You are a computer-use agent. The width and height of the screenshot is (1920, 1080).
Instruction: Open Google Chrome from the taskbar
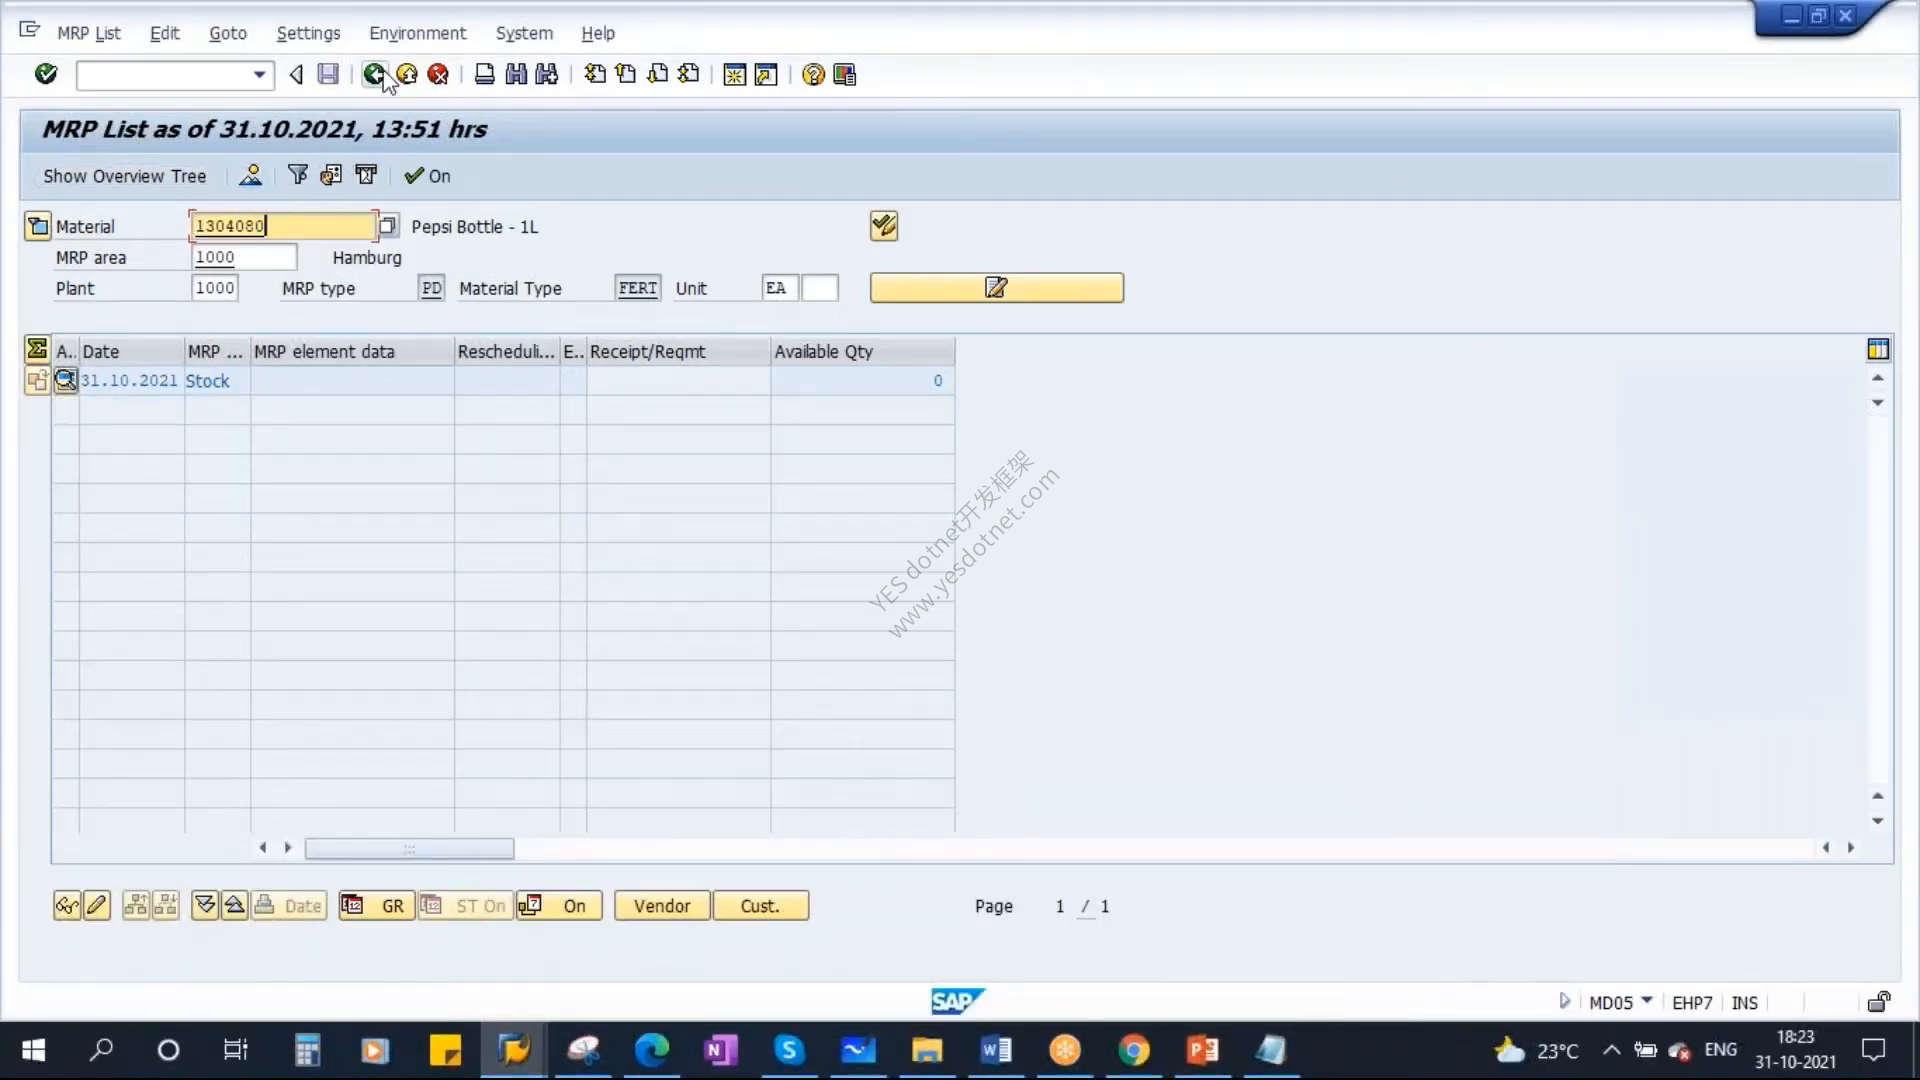tap(1134, 1050)
